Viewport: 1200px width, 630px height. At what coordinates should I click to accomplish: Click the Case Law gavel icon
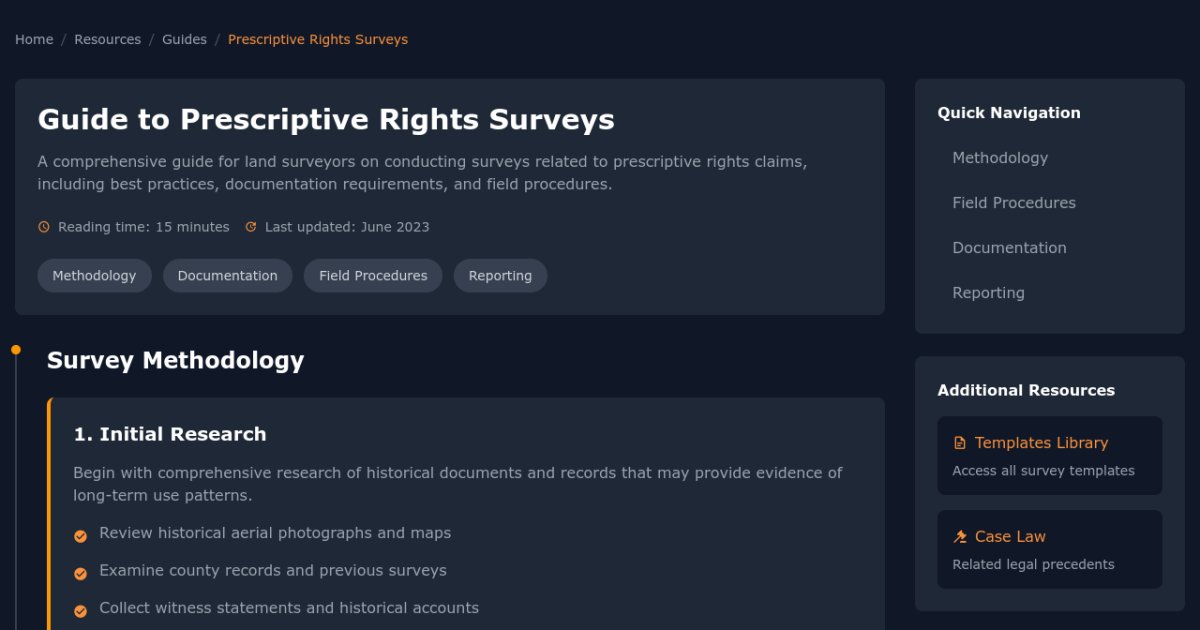coord(960,537)
